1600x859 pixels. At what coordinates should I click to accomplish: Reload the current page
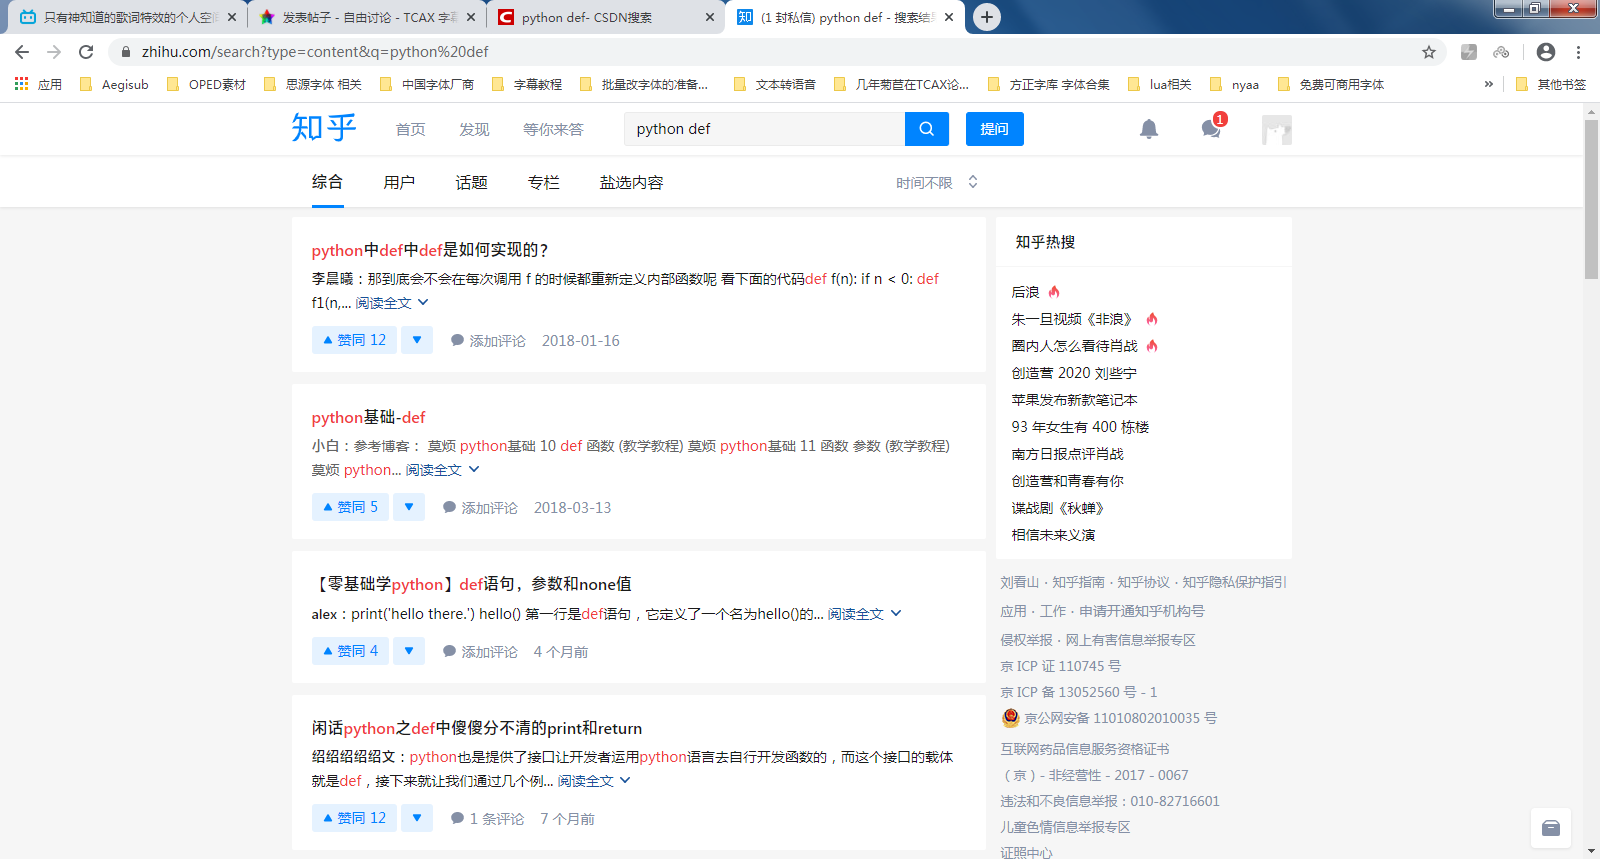tap(86, 52)
